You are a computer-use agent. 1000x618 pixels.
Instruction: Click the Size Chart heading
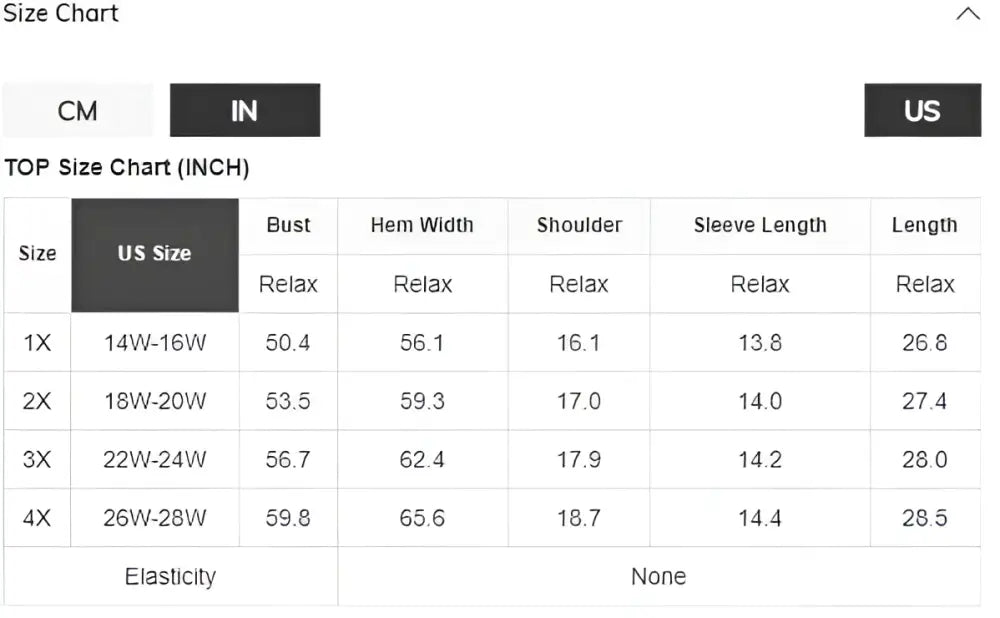pyautogui.click(x=61, y=13)
